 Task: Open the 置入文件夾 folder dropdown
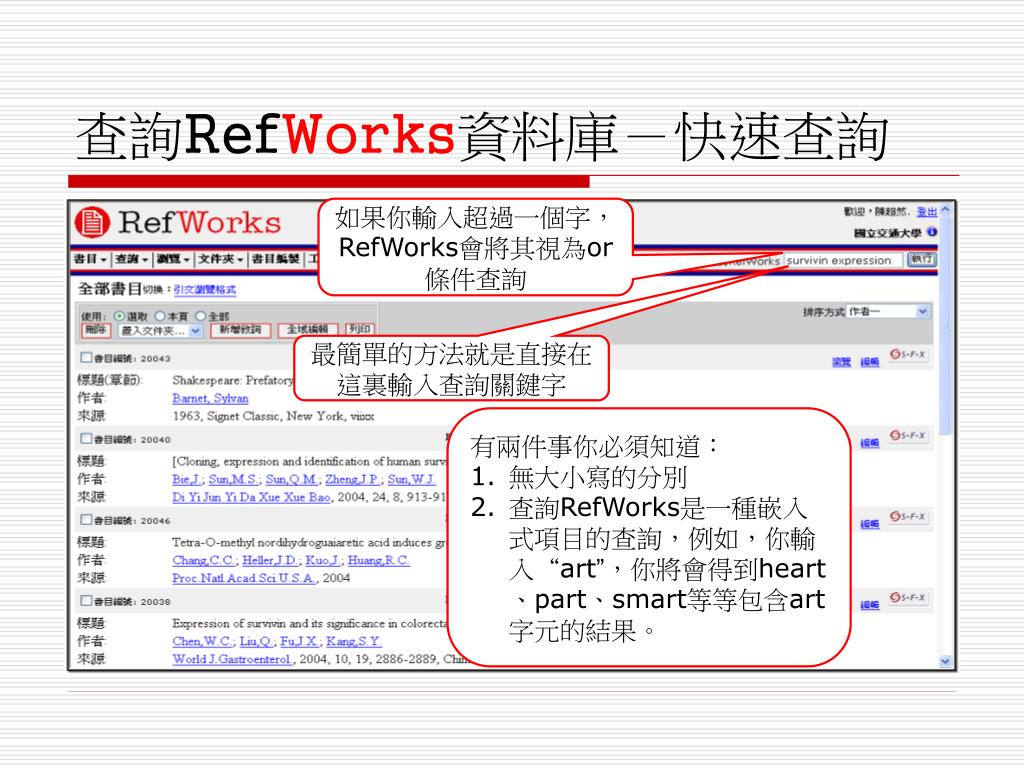pos(161,330)
